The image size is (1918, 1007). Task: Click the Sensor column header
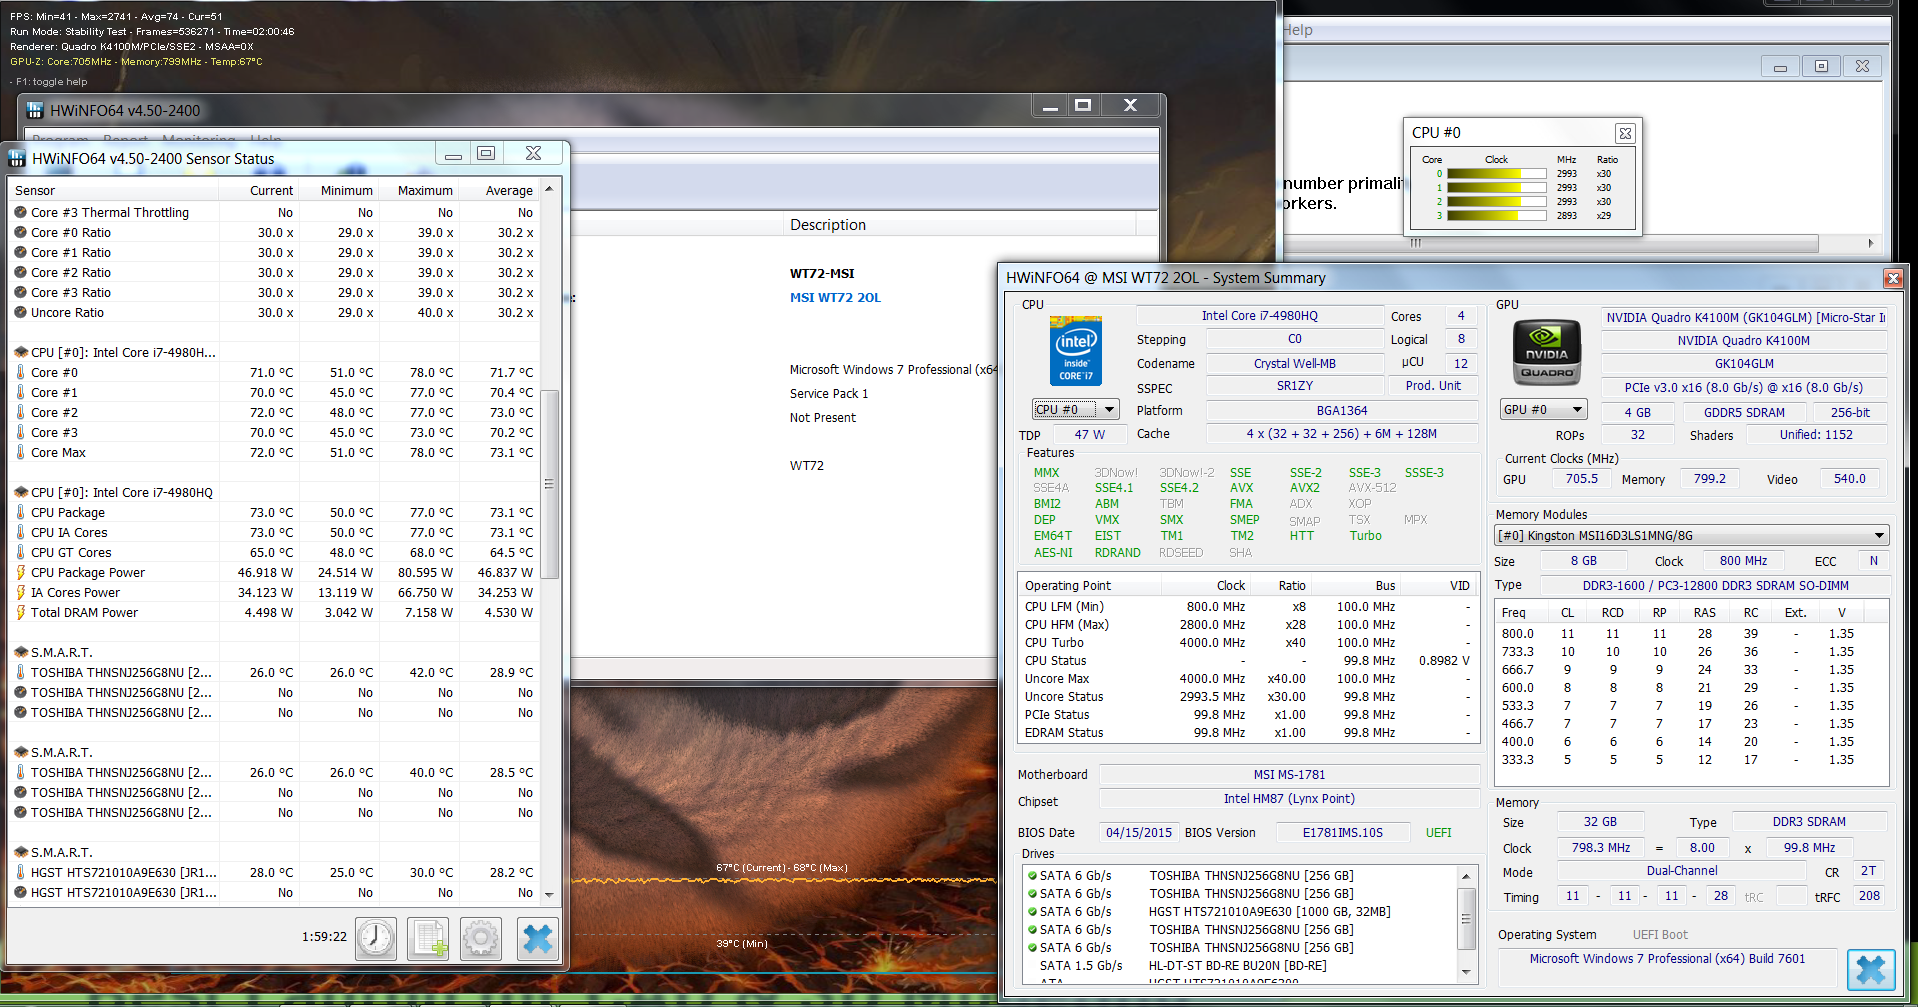coord(113,190)
